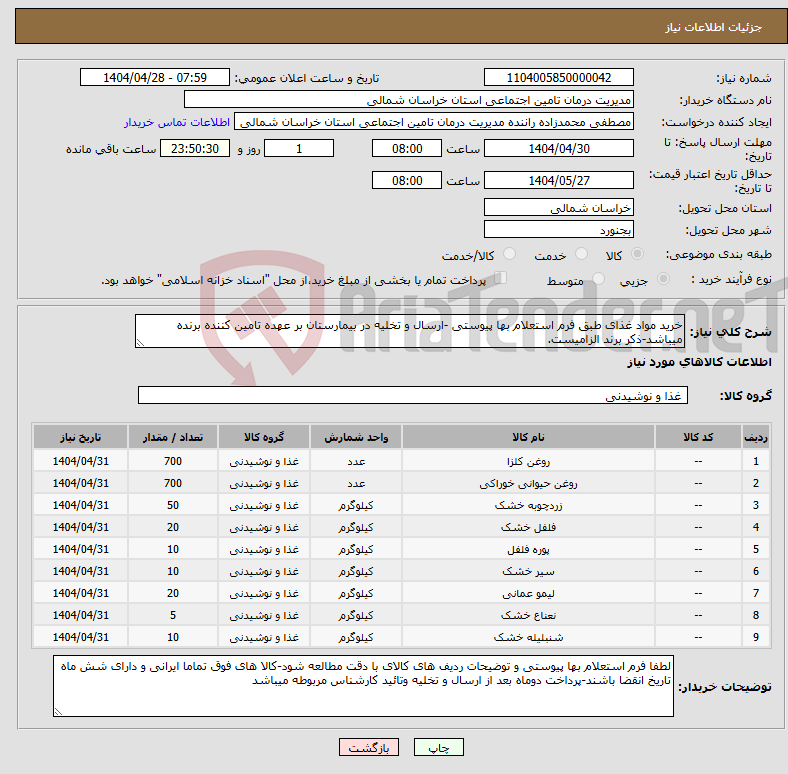This screenshot has height=774, width=788.
Task: Click the تاریخ نیاز column header
Action: click(80, 437)
